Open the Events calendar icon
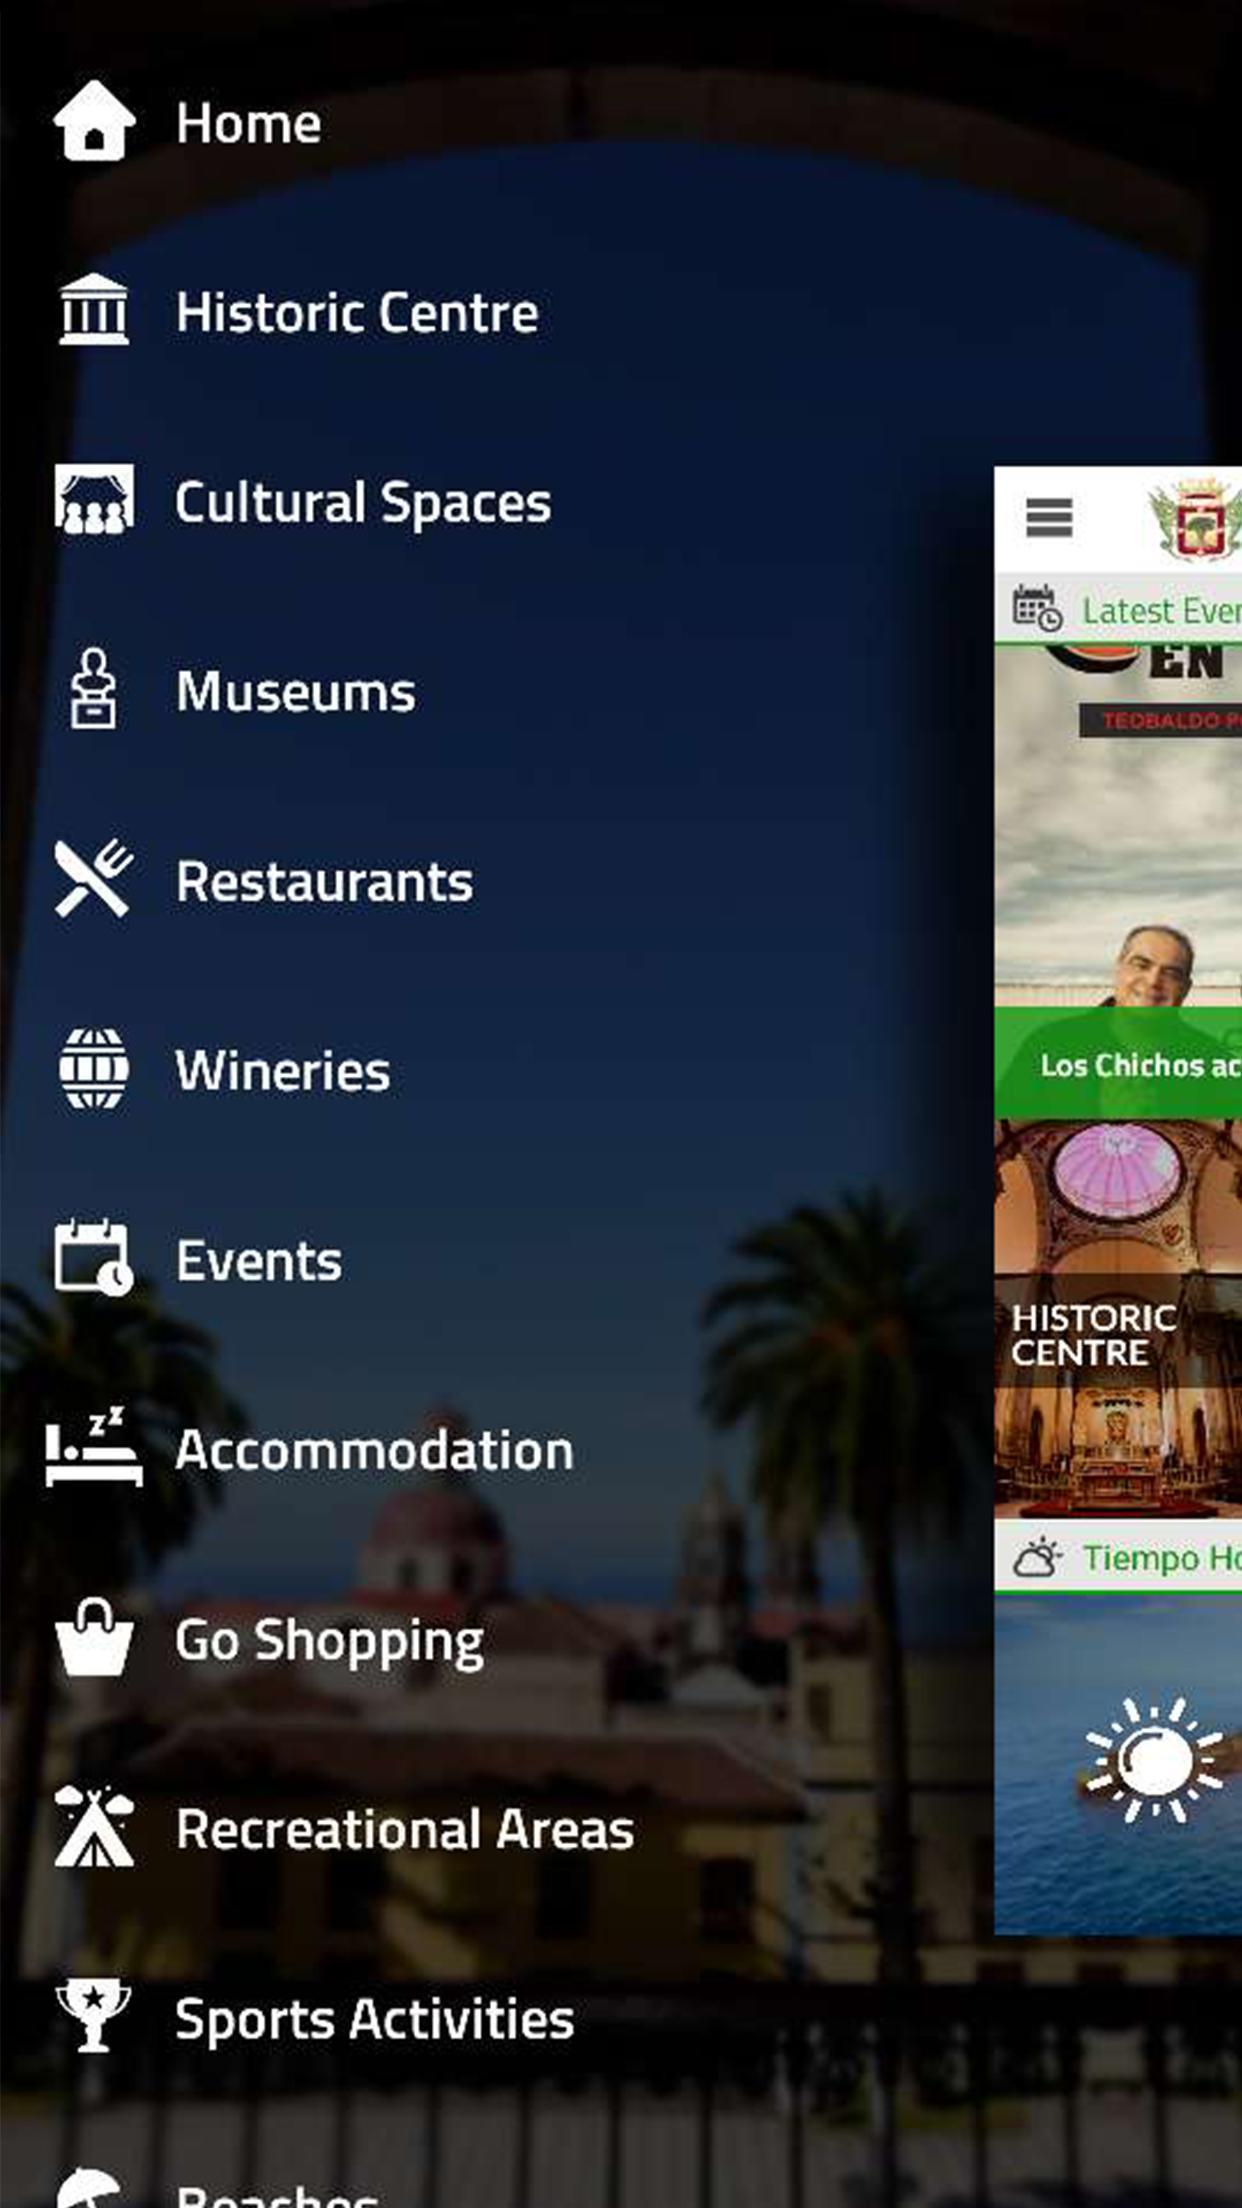 pos(94,1258)
